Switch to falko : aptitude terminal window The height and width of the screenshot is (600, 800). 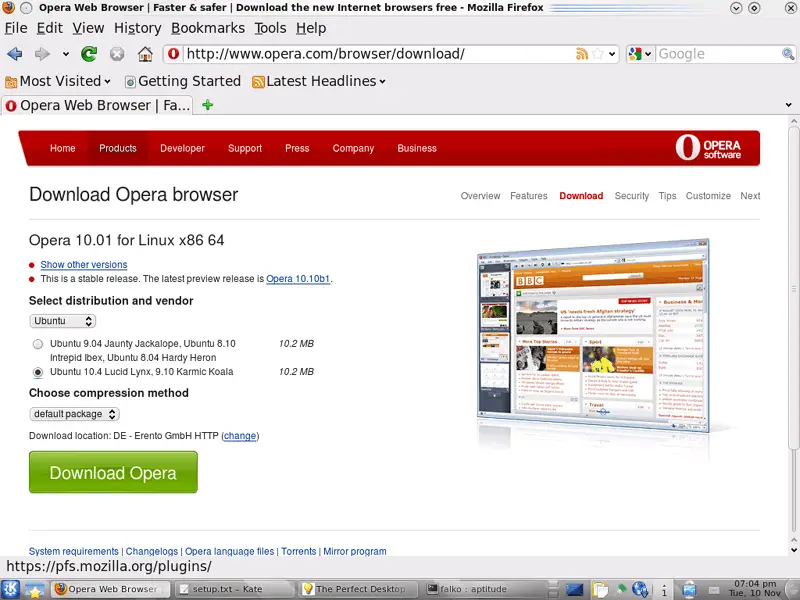click(x=485, y=589)
